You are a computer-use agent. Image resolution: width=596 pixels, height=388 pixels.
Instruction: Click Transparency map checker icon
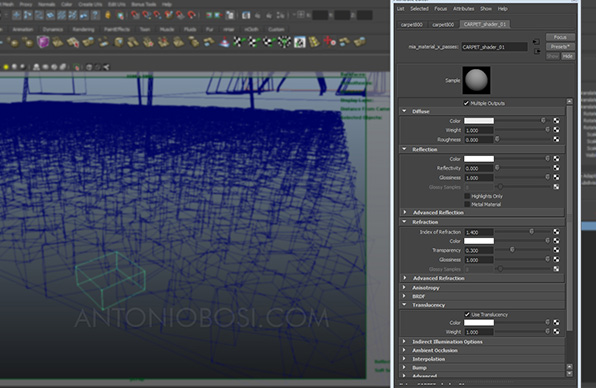(x=556, y=250)
